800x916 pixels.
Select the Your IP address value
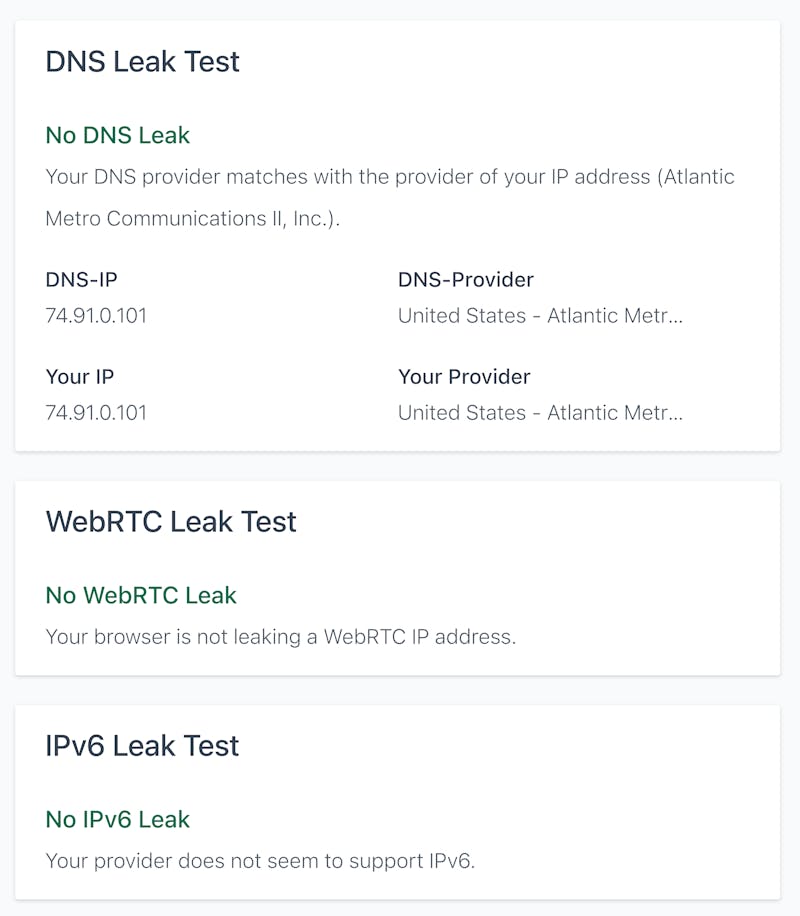[96, 412]
